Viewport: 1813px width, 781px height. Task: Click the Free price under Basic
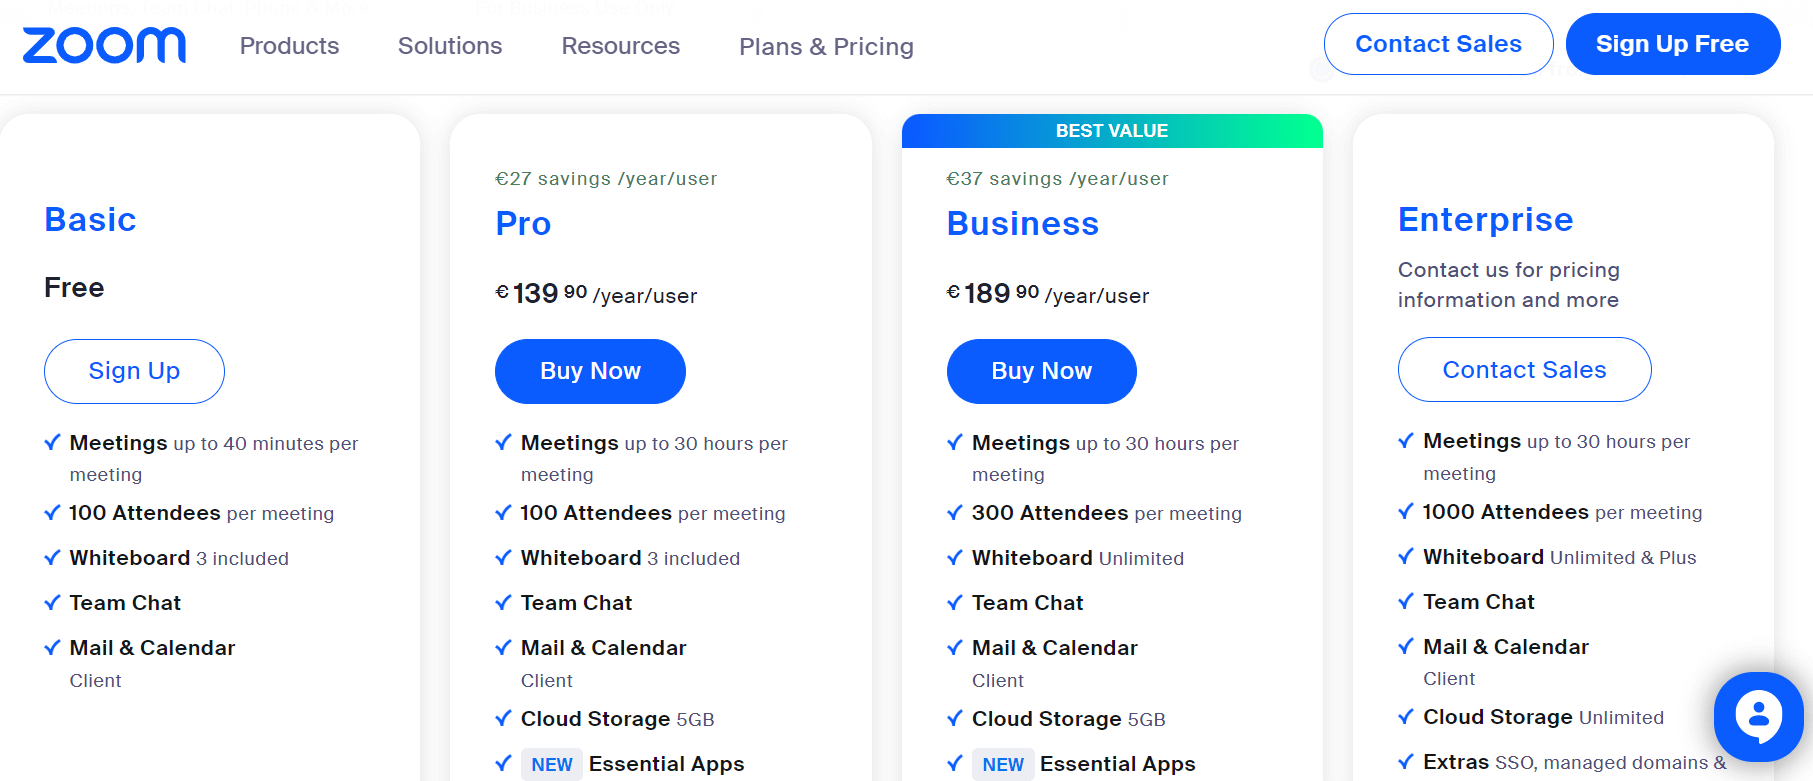[74, 288]
